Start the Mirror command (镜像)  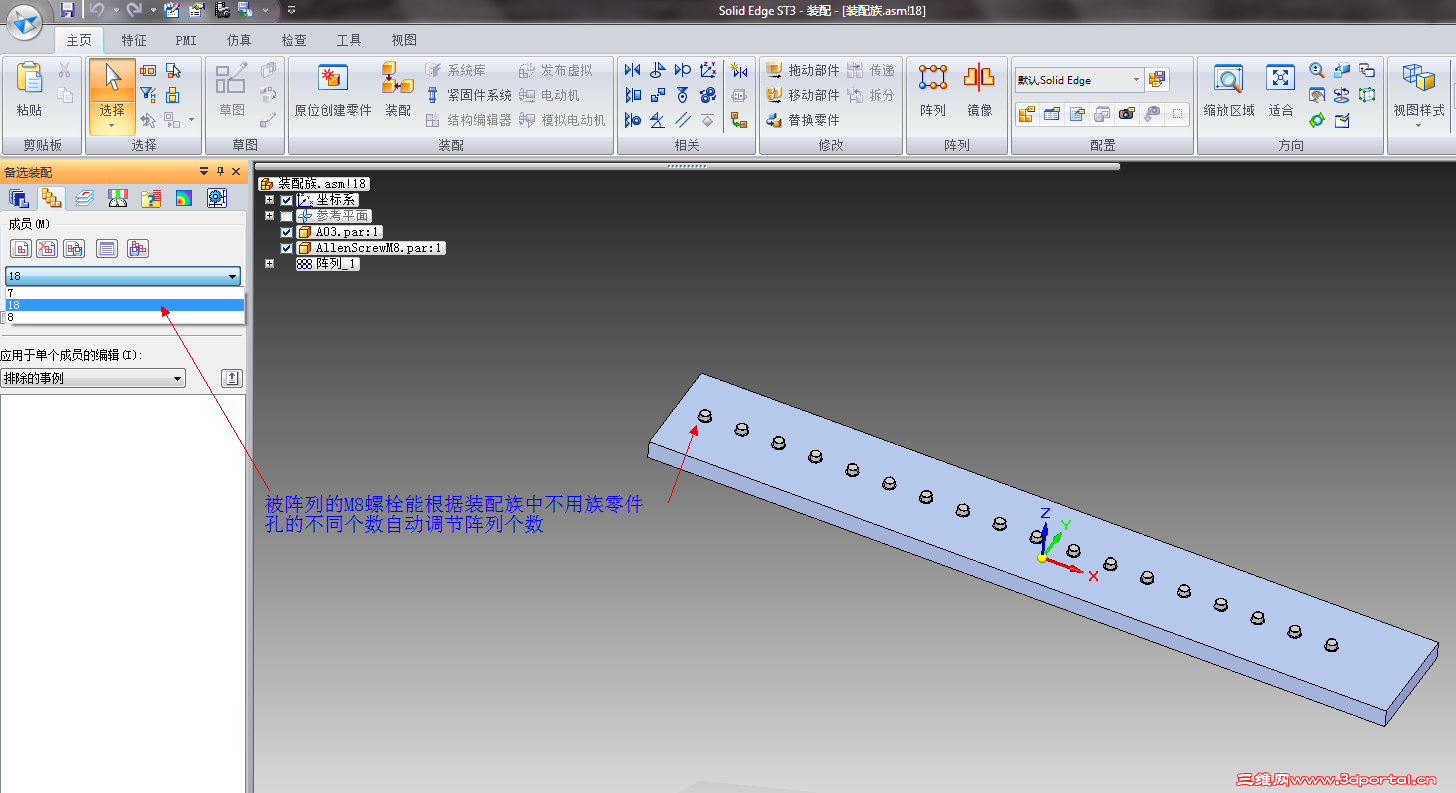pos(979,89)
